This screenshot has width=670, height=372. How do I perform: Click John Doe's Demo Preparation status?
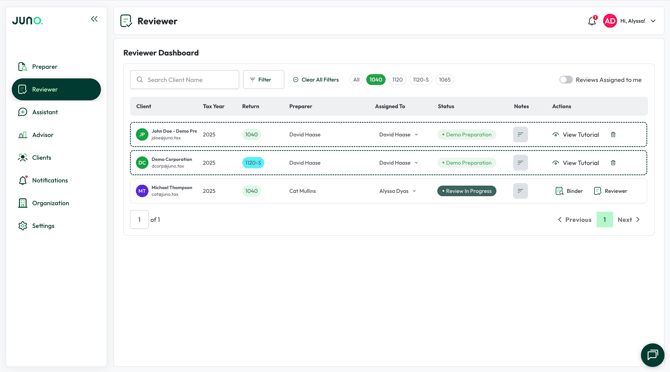467,135
